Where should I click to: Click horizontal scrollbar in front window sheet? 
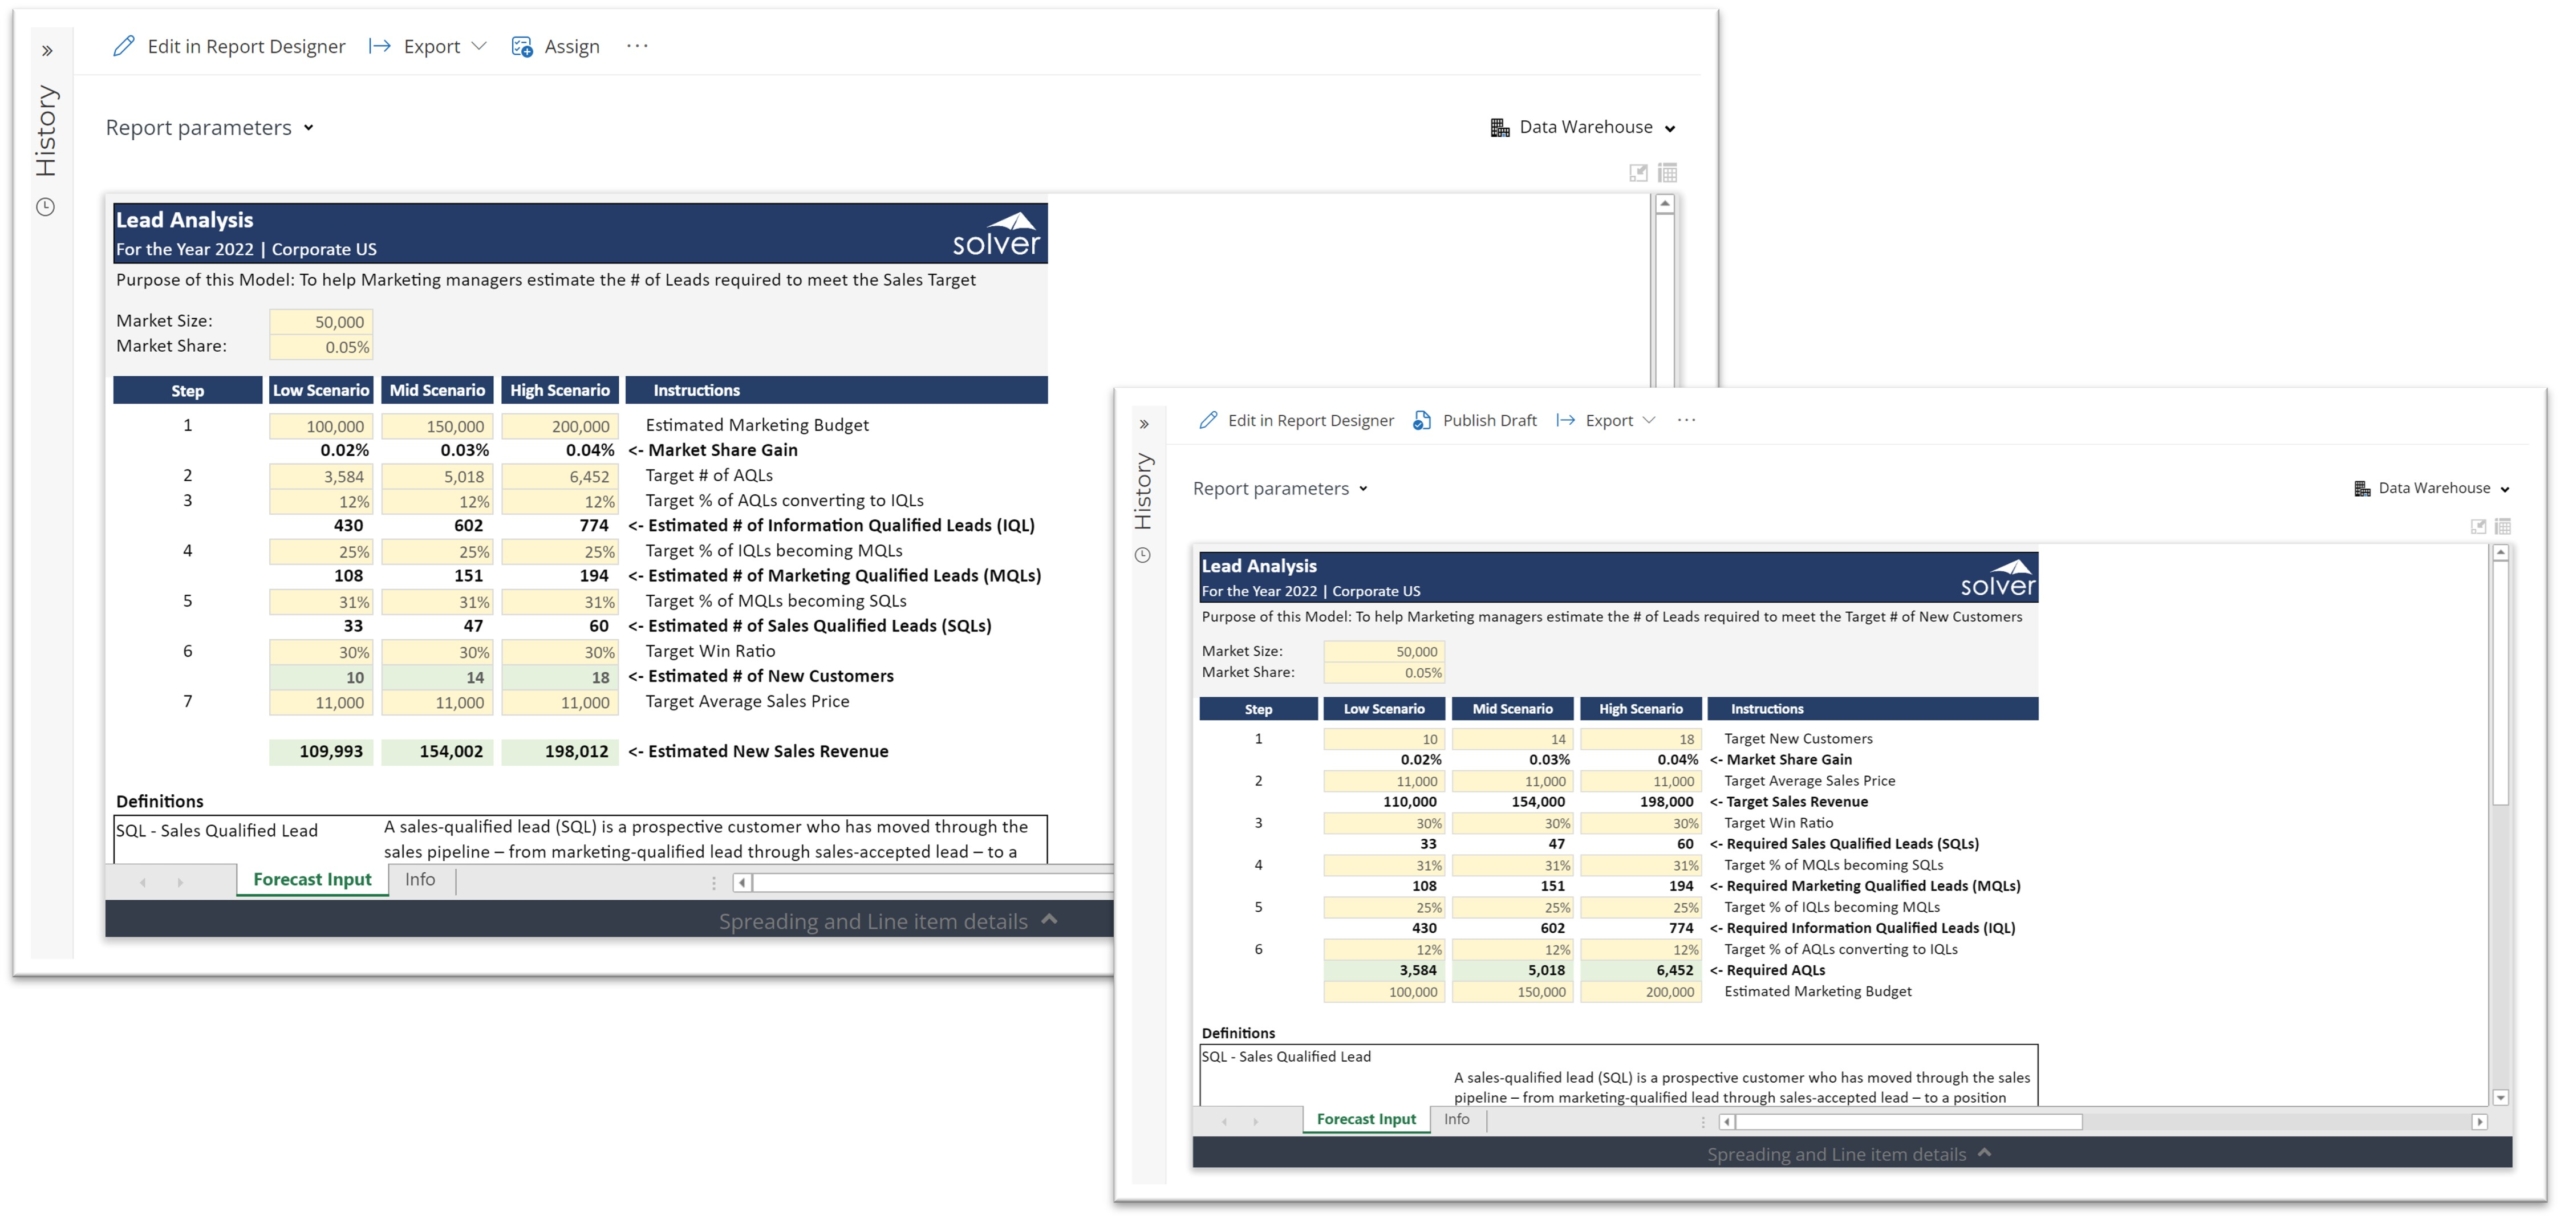[1908, 1122]
